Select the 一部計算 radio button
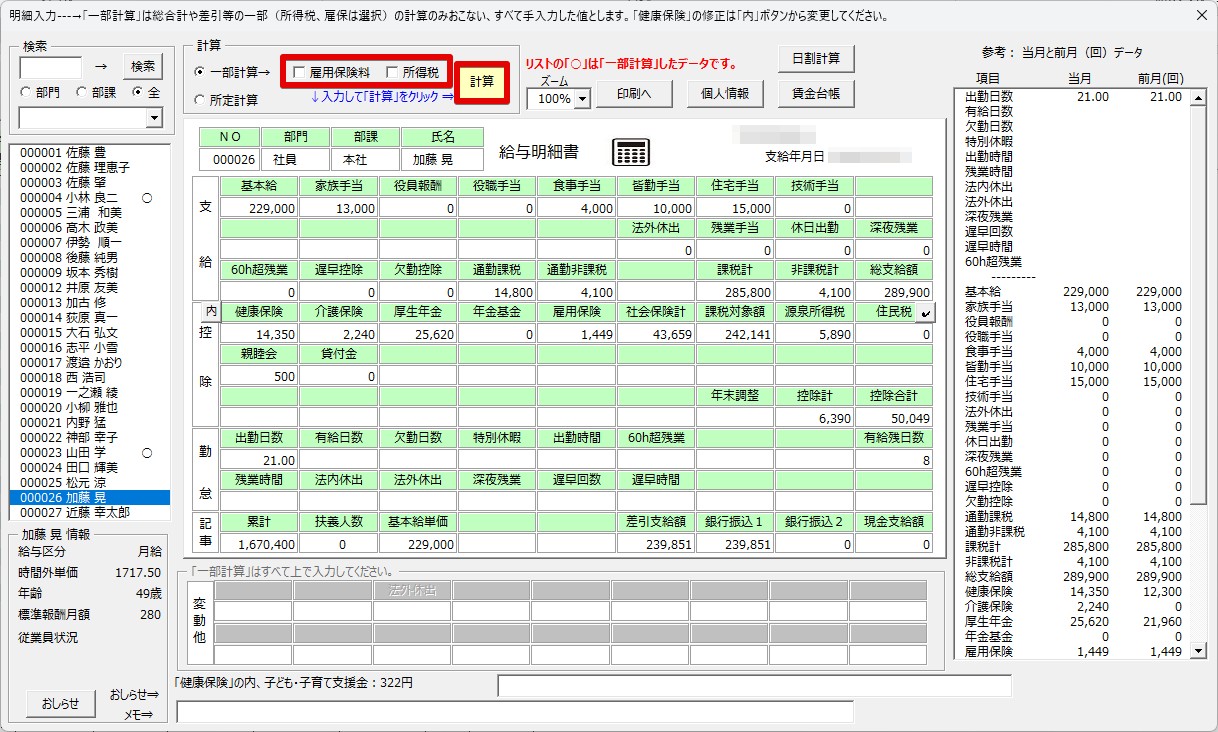This screenshot has width=1218, height=732. coord(200,72)
